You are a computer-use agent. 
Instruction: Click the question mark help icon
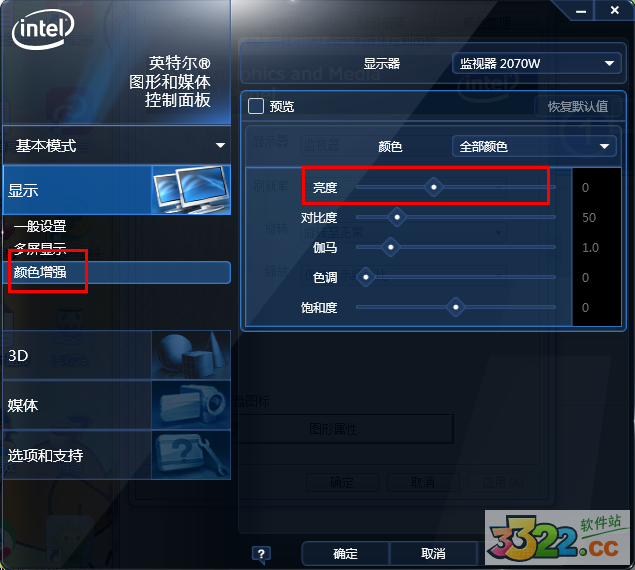[261, 554]
